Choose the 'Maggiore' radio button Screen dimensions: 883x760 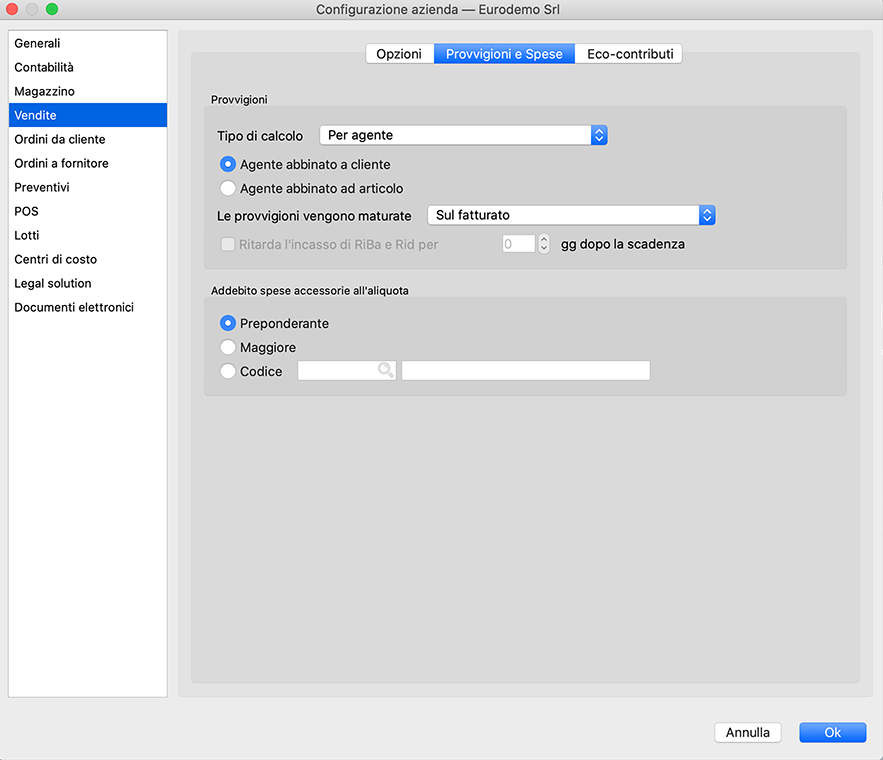pyautogui.click(x=228, y=347)
